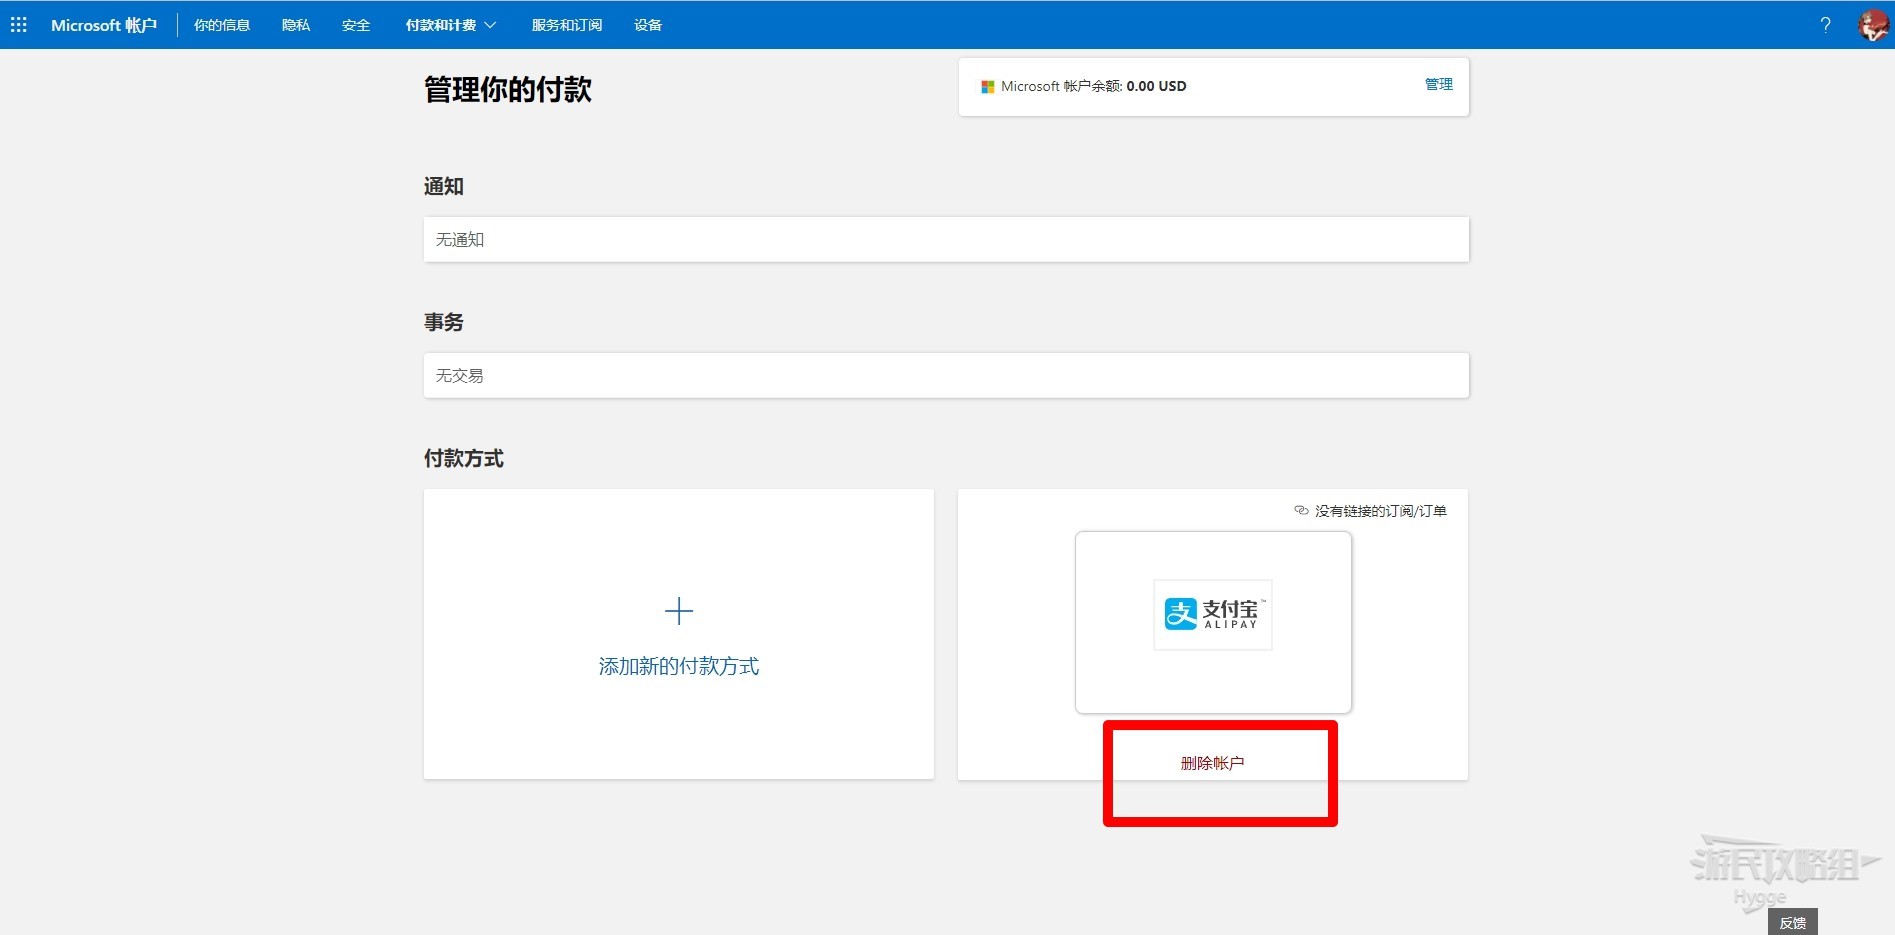This screenshot has width=1895, height=935.
Task: Click the 反馈 feedback button
Action: [1793, 922]
